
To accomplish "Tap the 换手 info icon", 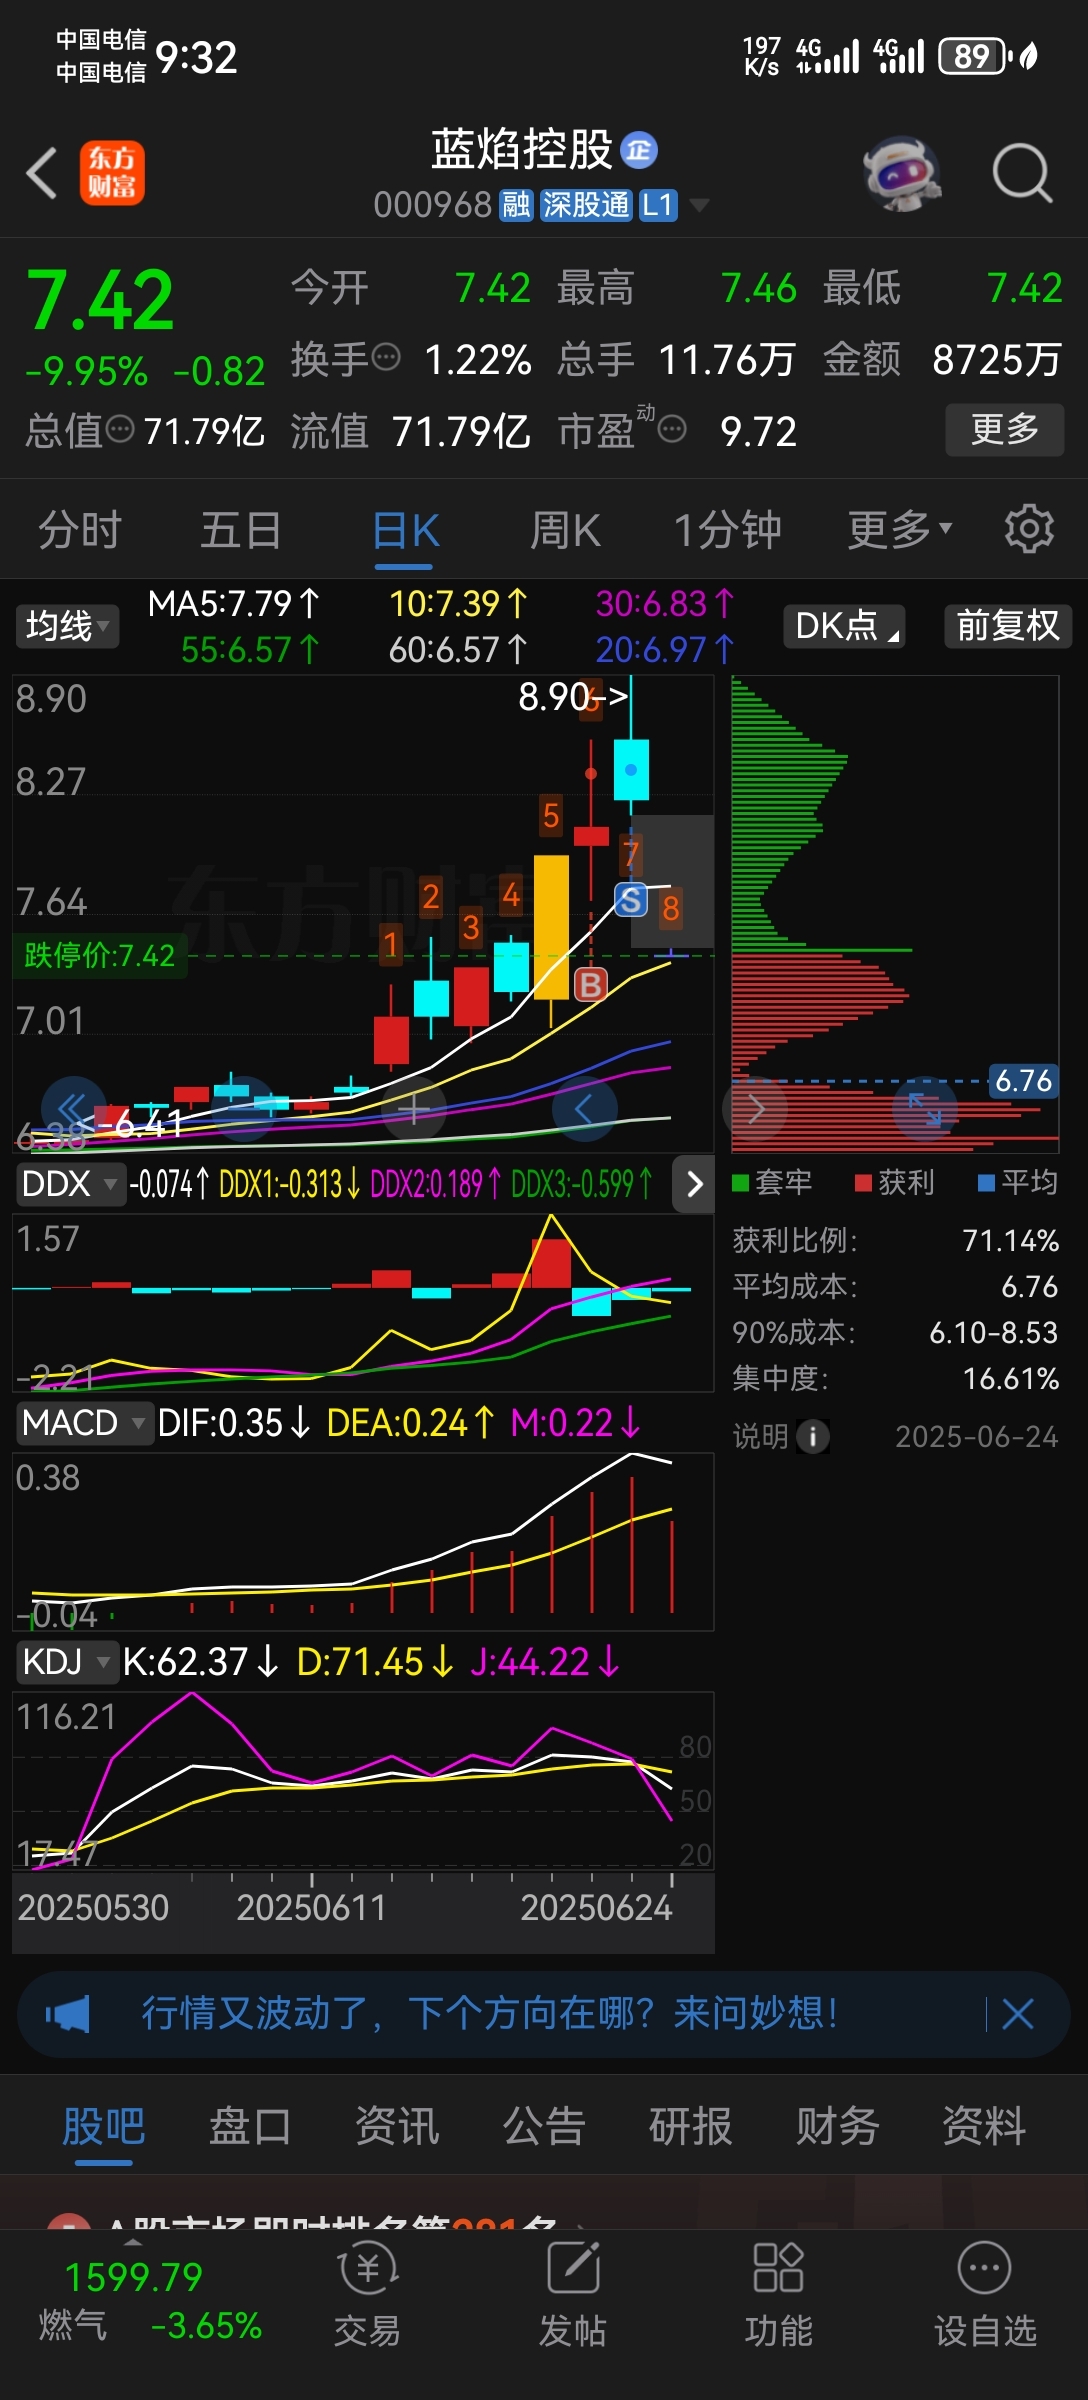I will pos(386,356).
